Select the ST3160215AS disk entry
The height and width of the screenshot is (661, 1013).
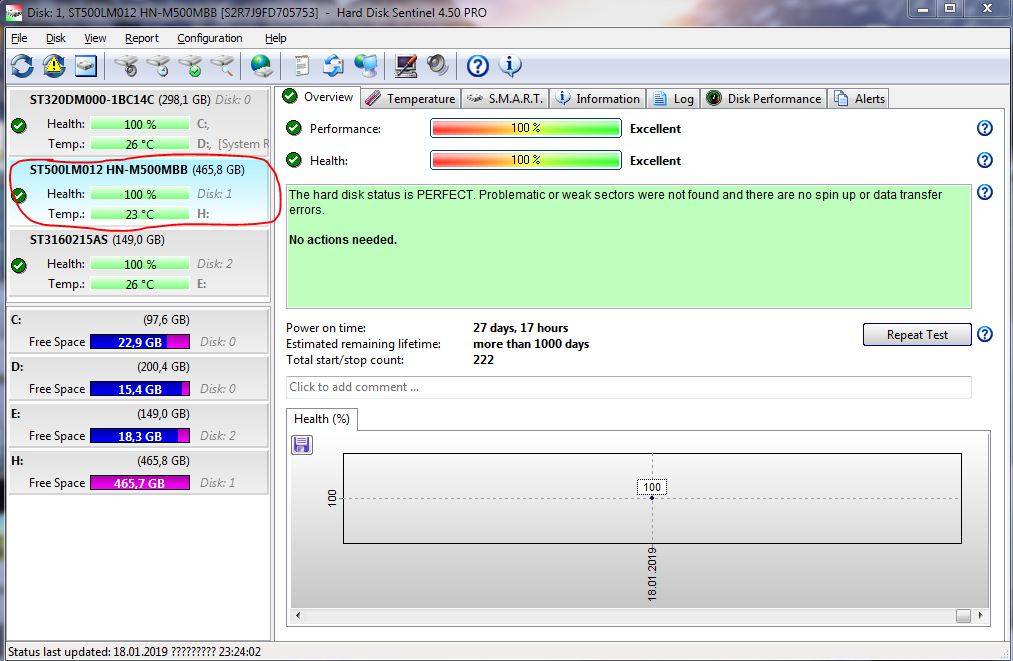point(138,262)
